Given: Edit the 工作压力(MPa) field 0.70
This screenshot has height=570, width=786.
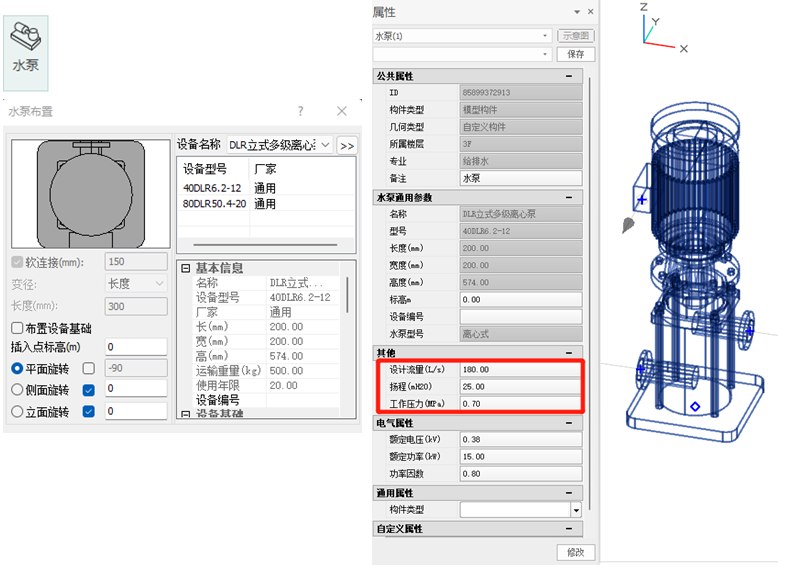Looking at the screenshot, I should click(521, 404).
